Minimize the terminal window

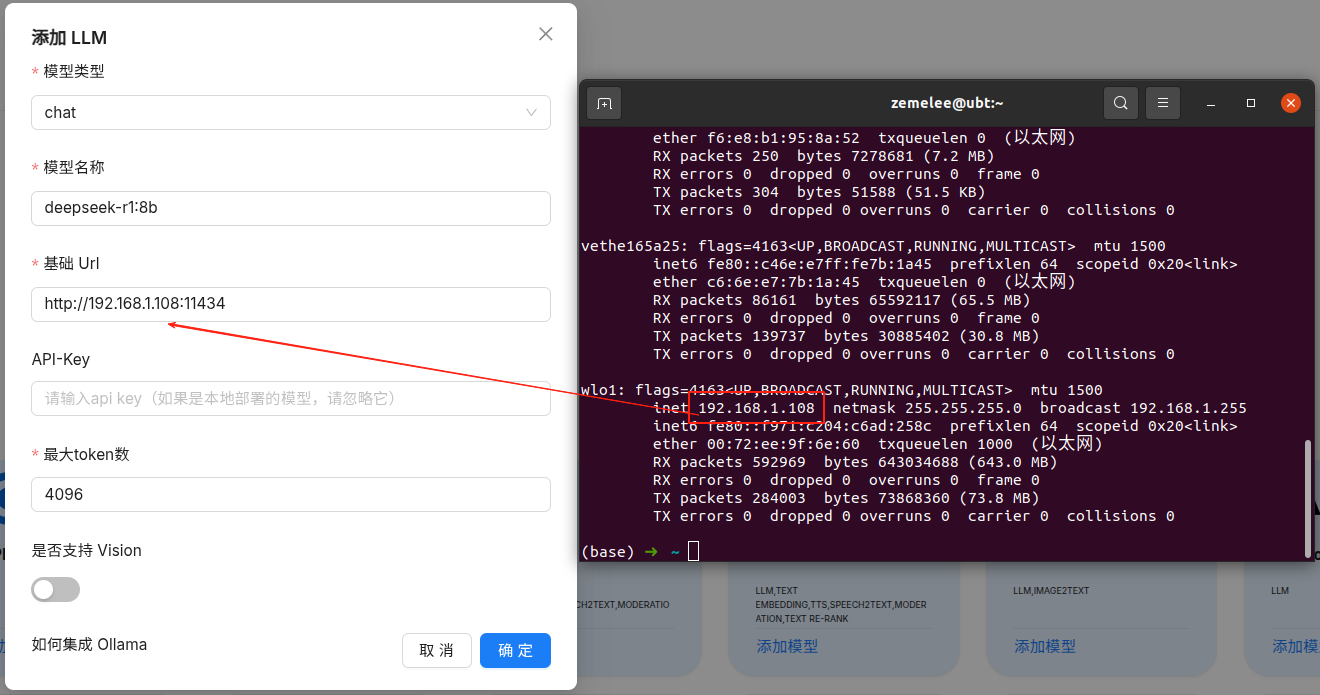pos(1211,103)
